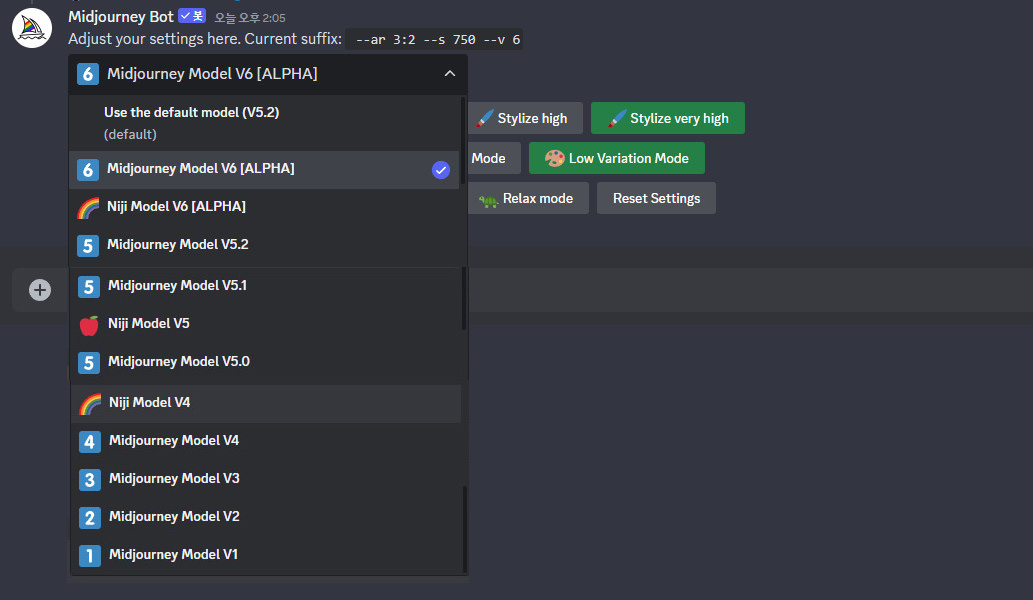Click the plus attachment icon in message bar
This screenshot has height=600, width=1033.
(40, 290)
